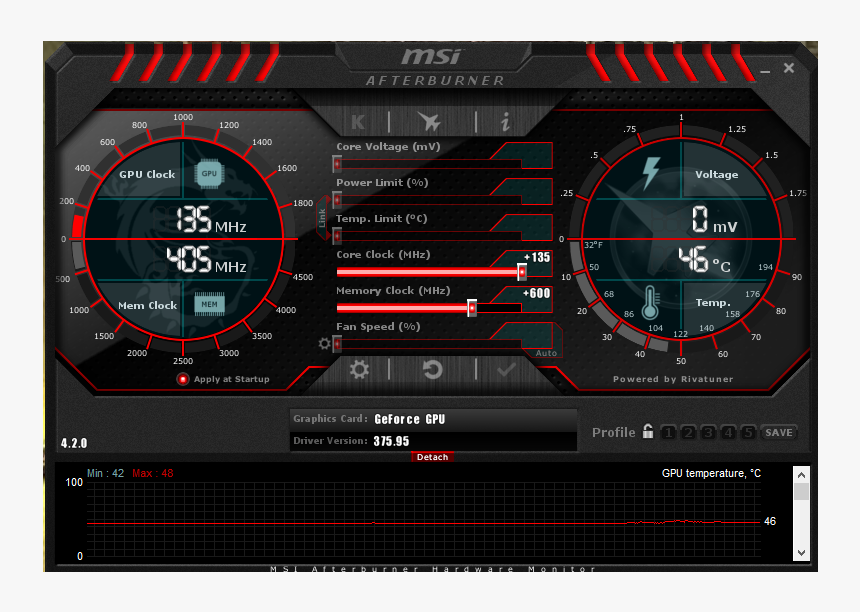860x612 pixels.
Task: Open settings gear below the sliders
Action: 359,370
